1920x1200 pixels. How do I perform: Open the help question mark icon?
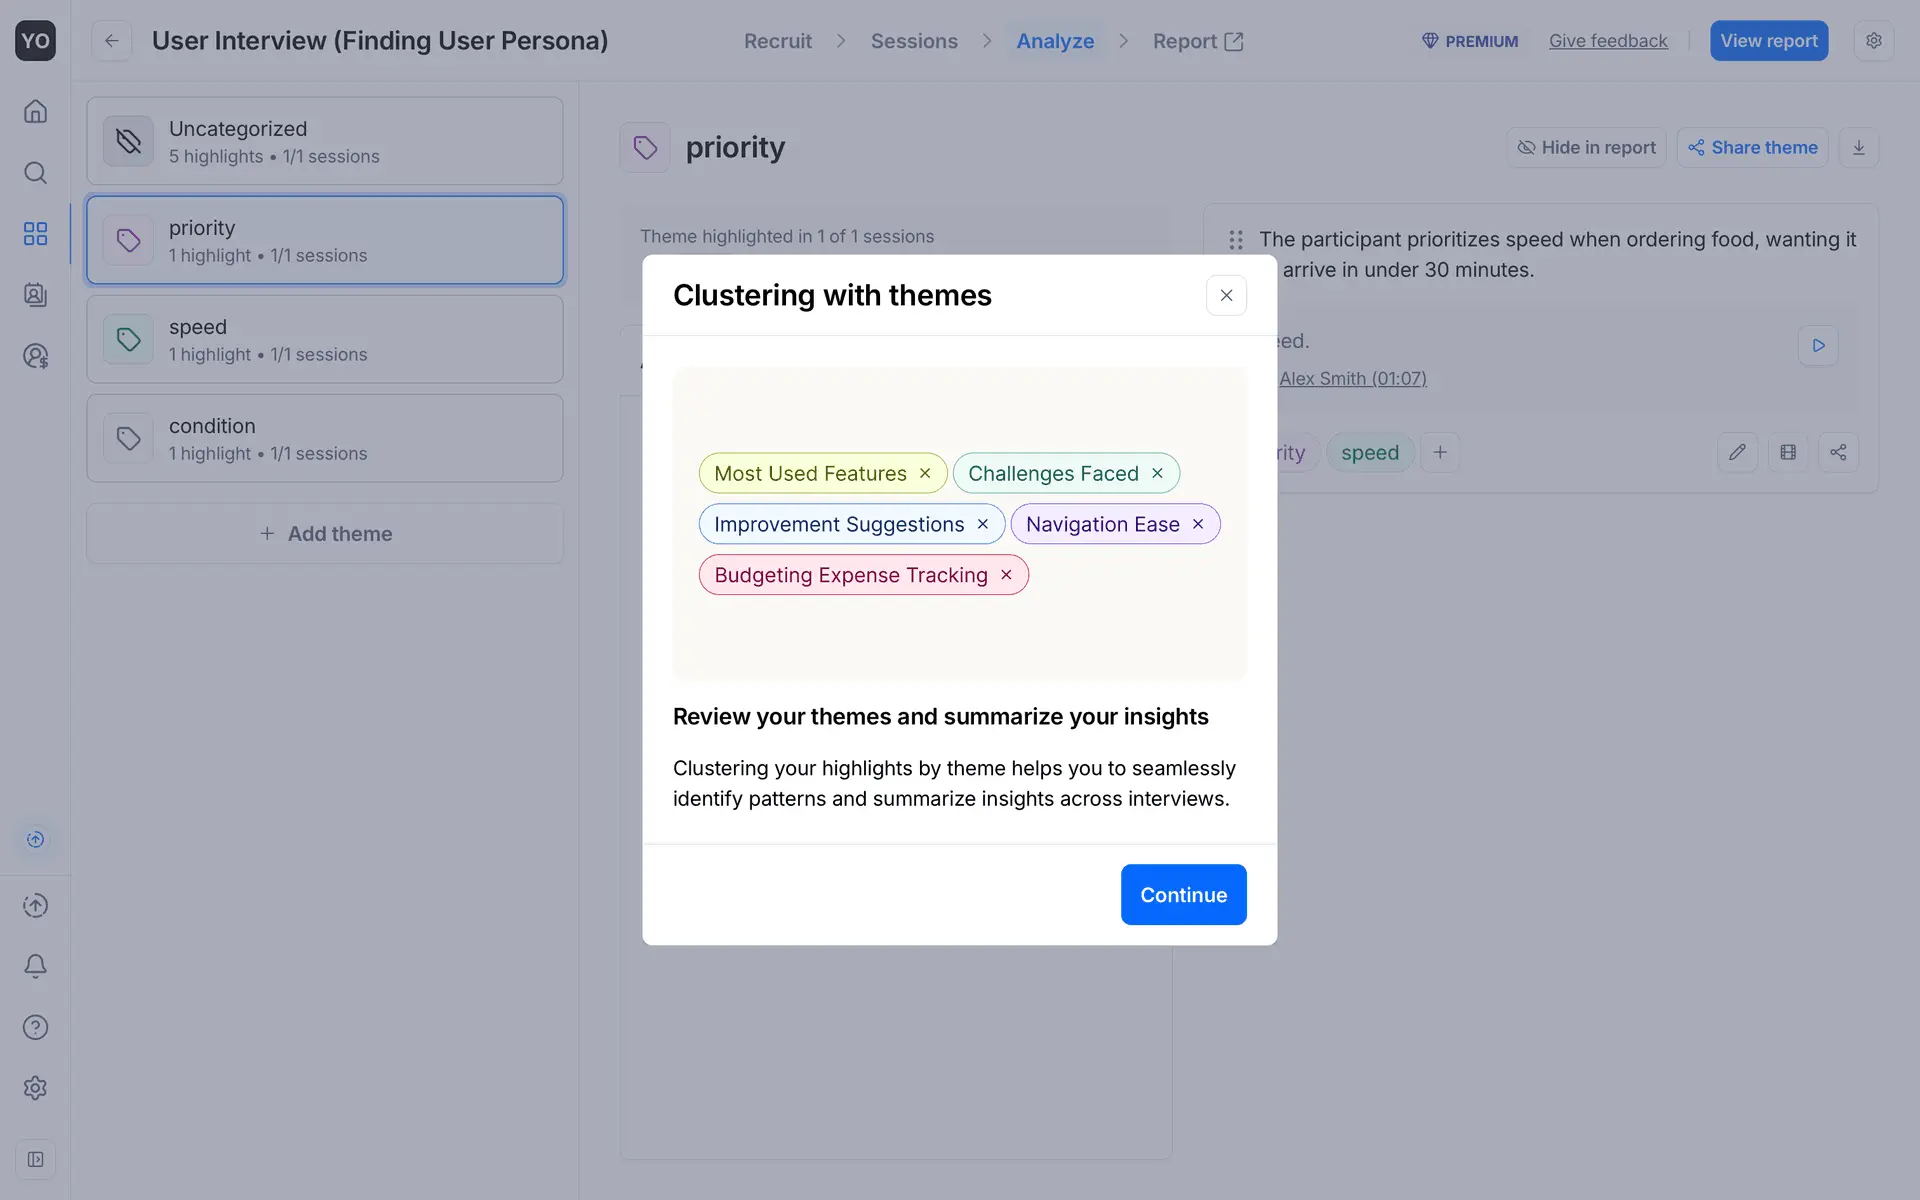(35, 1027)
